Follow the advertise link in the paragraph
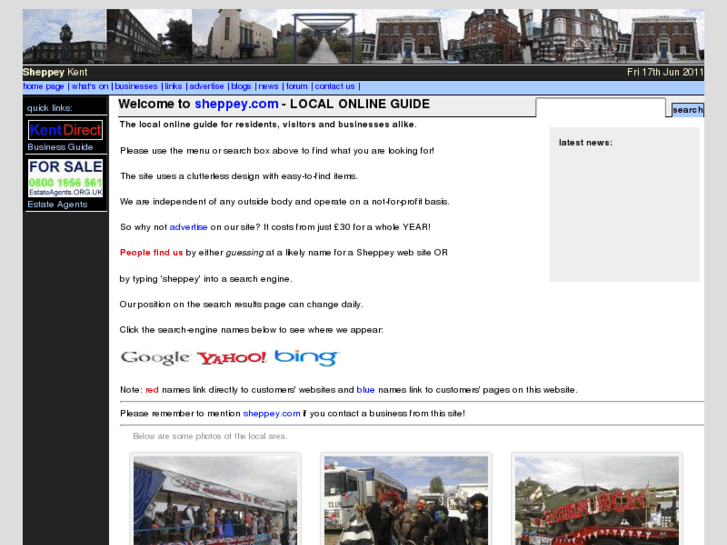The image size is (727, 545). point(188,227)
